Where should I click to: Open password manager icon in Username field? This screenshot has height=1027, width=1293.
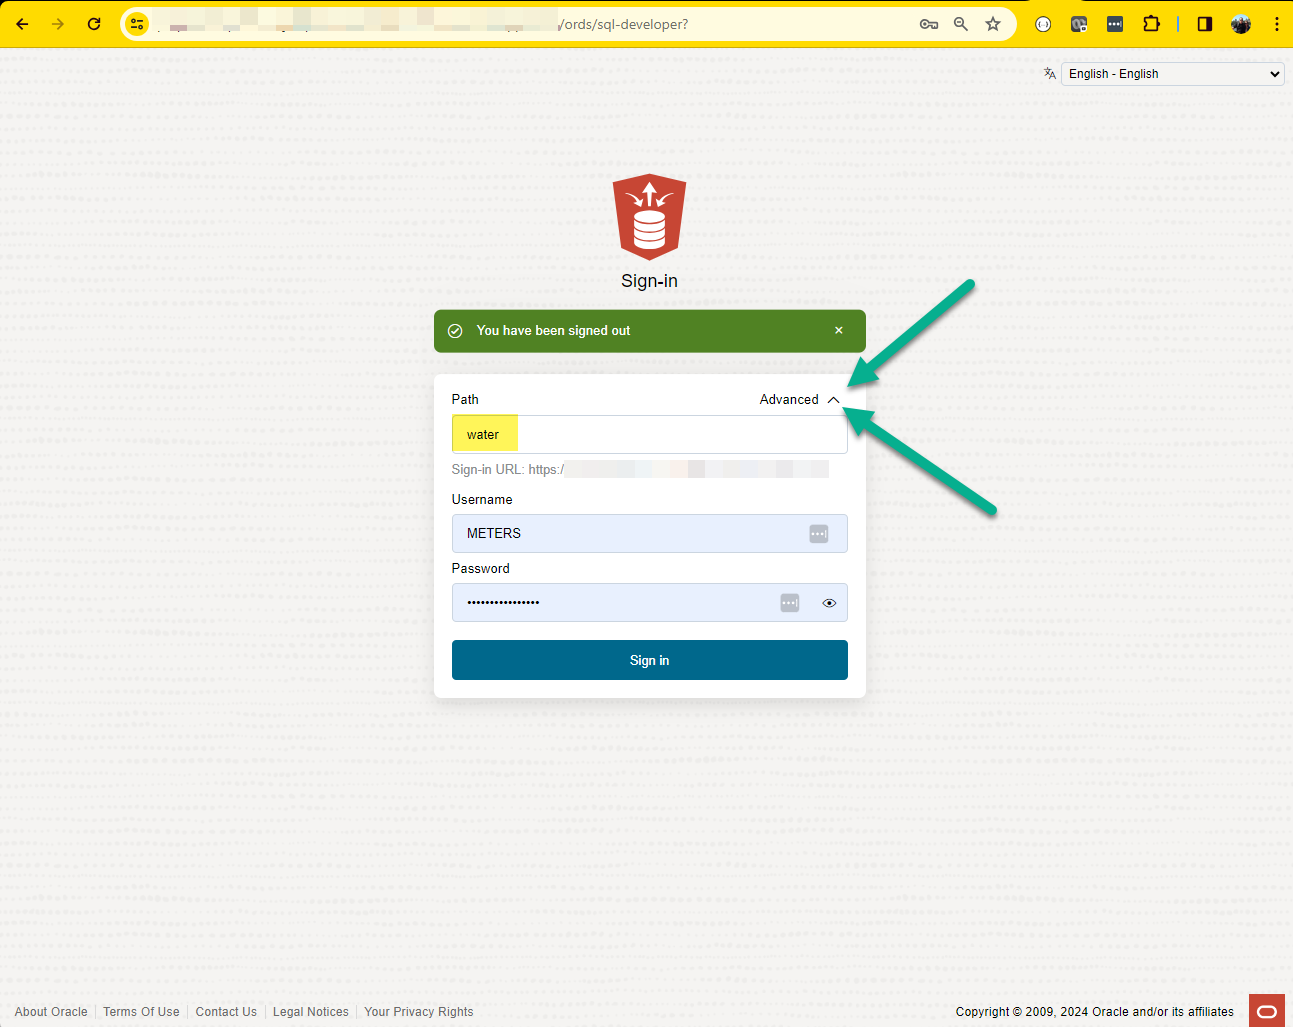coord(819,534)
